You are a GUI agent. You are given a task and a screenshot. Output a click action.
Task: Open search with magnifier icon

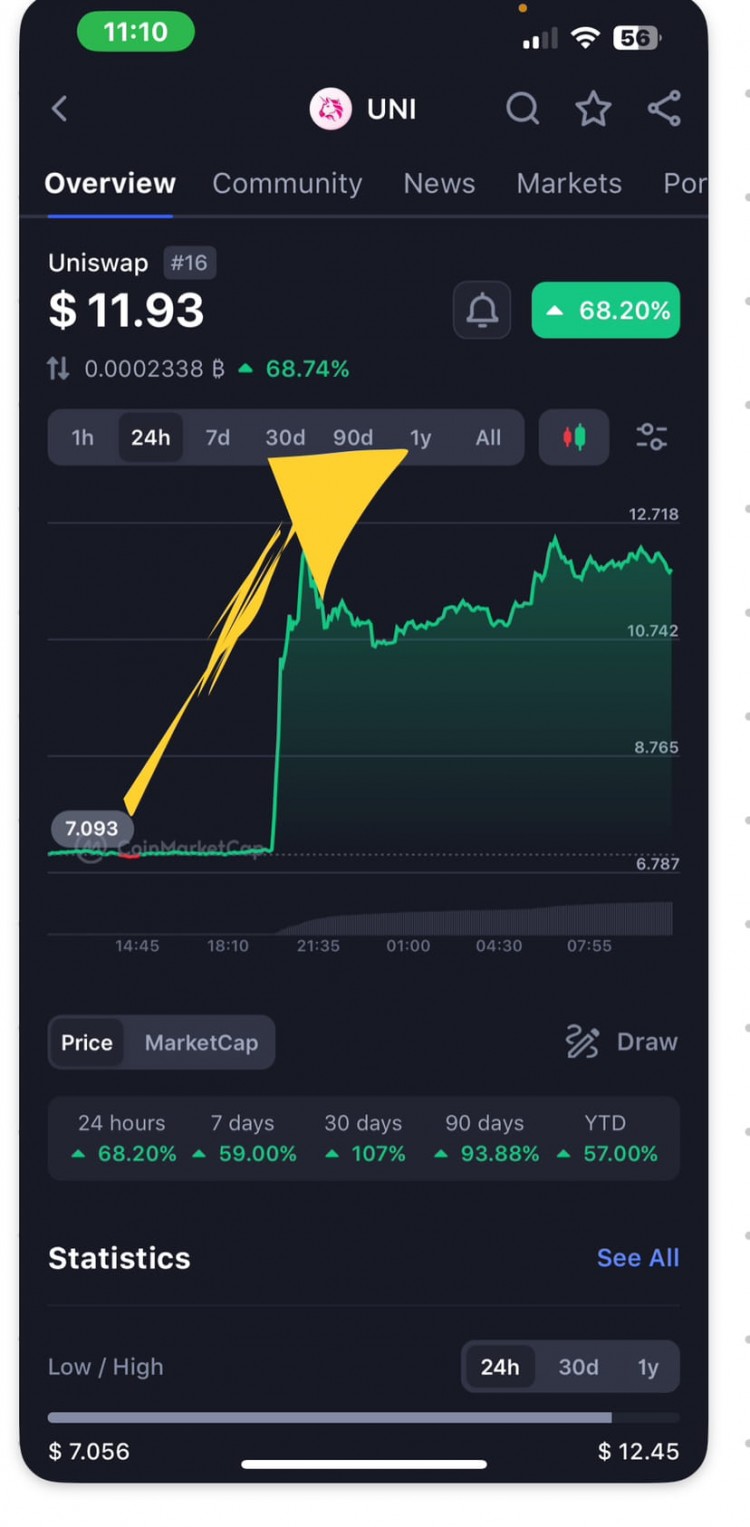coord(522,109)
